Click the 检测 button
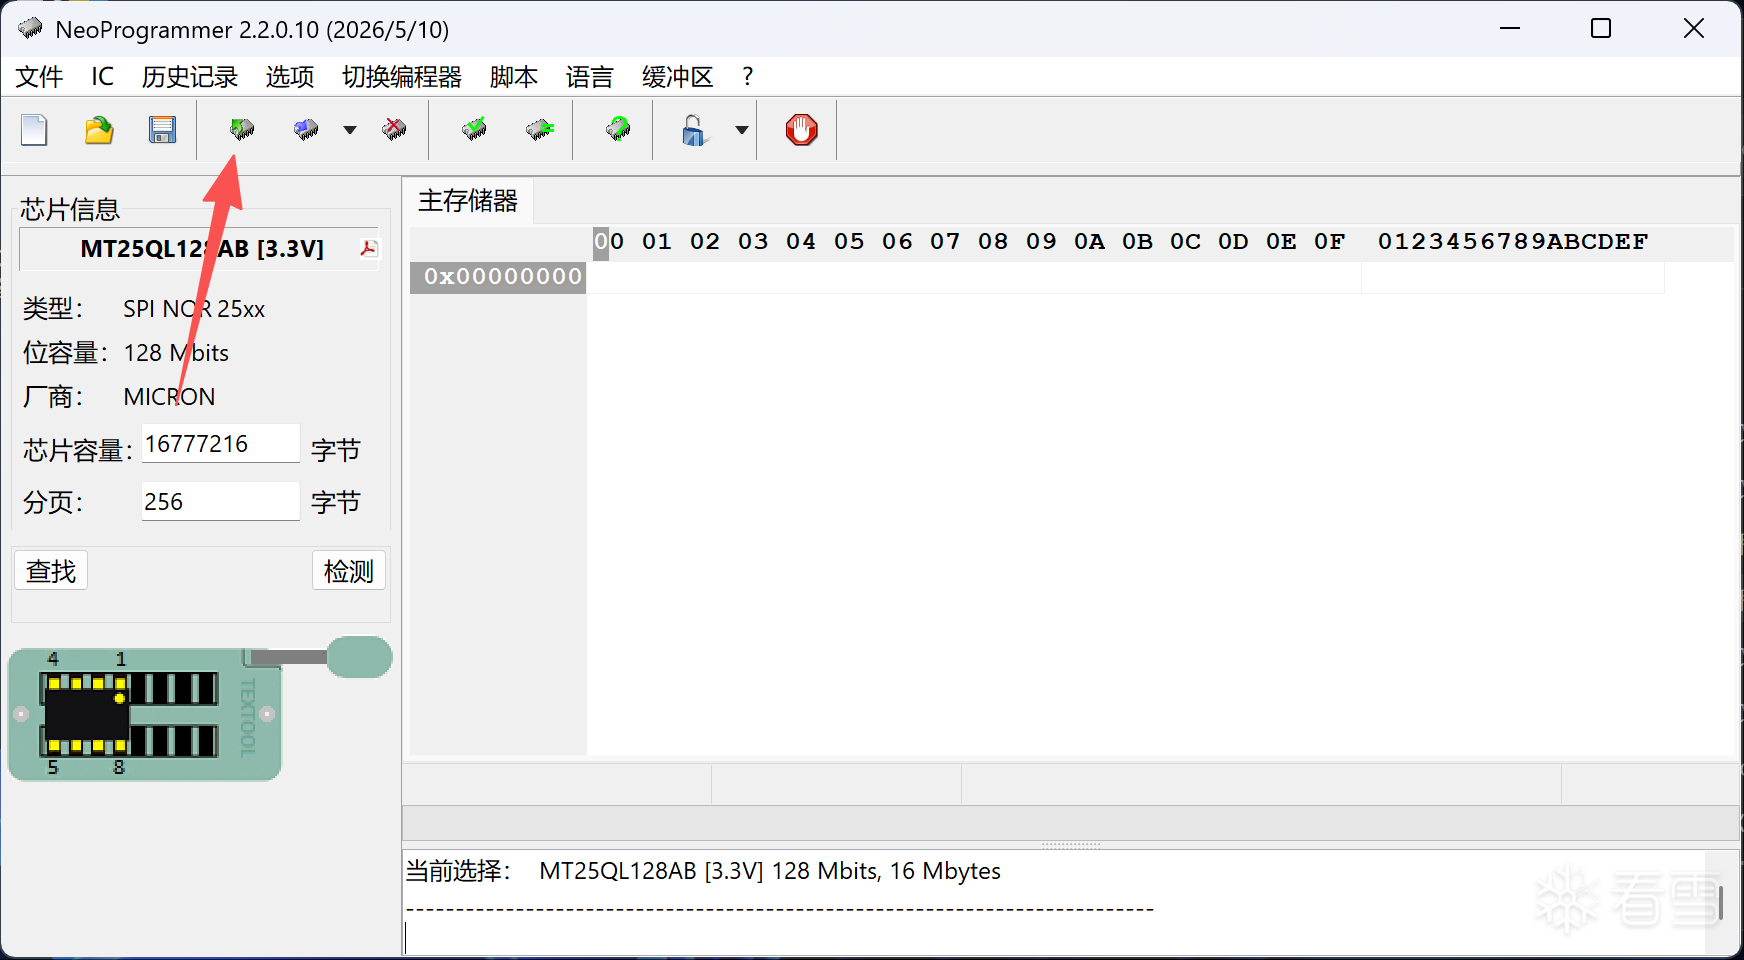Viewport: 1744px width, 960px height. click(349, 571)
